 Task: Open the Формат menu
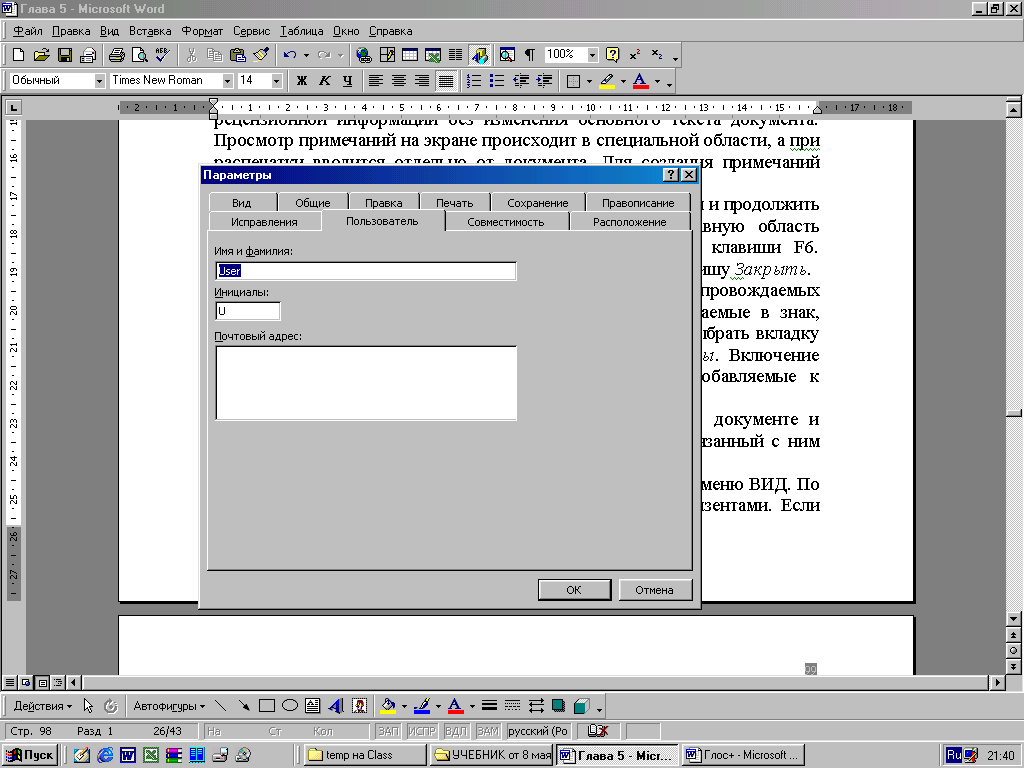pyautogui.click(x=202, y=31)
